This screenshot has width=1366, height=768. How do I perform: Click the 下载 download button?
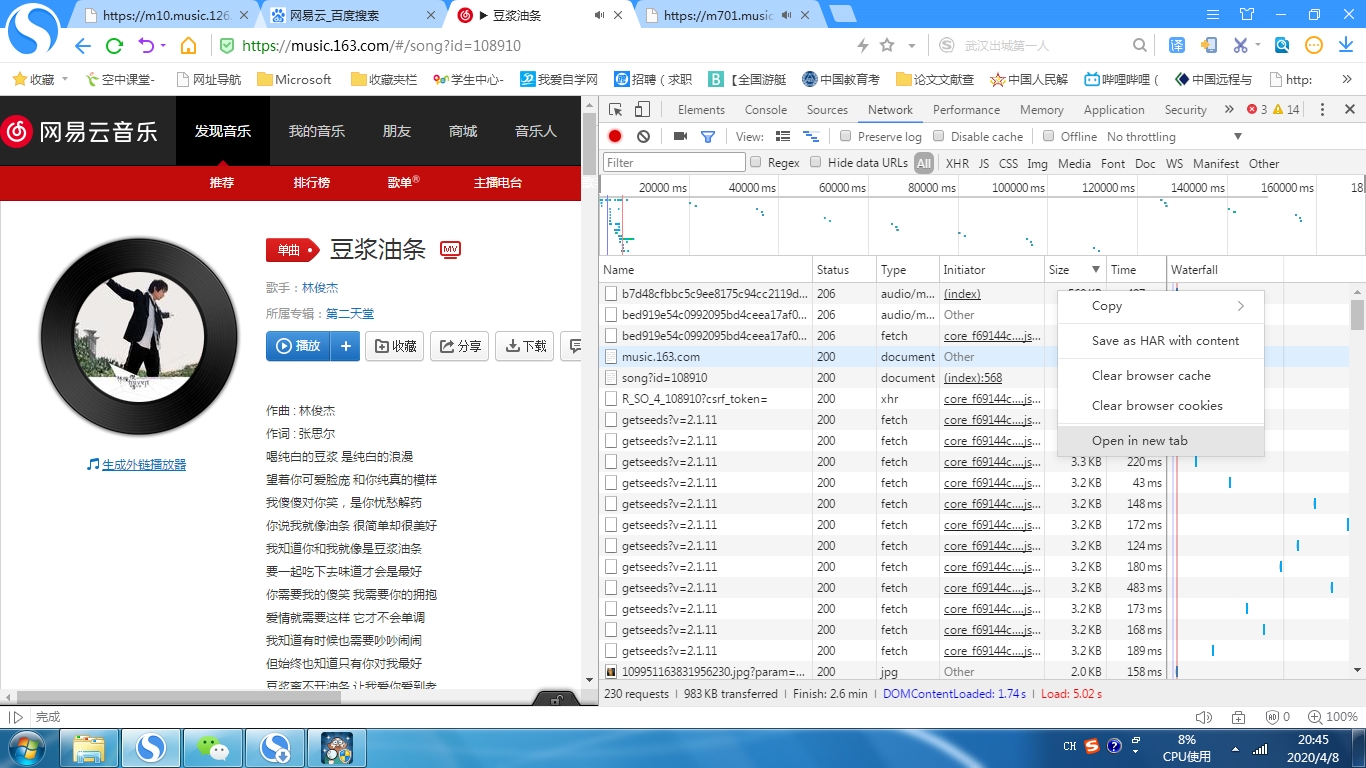click(525, 346)
